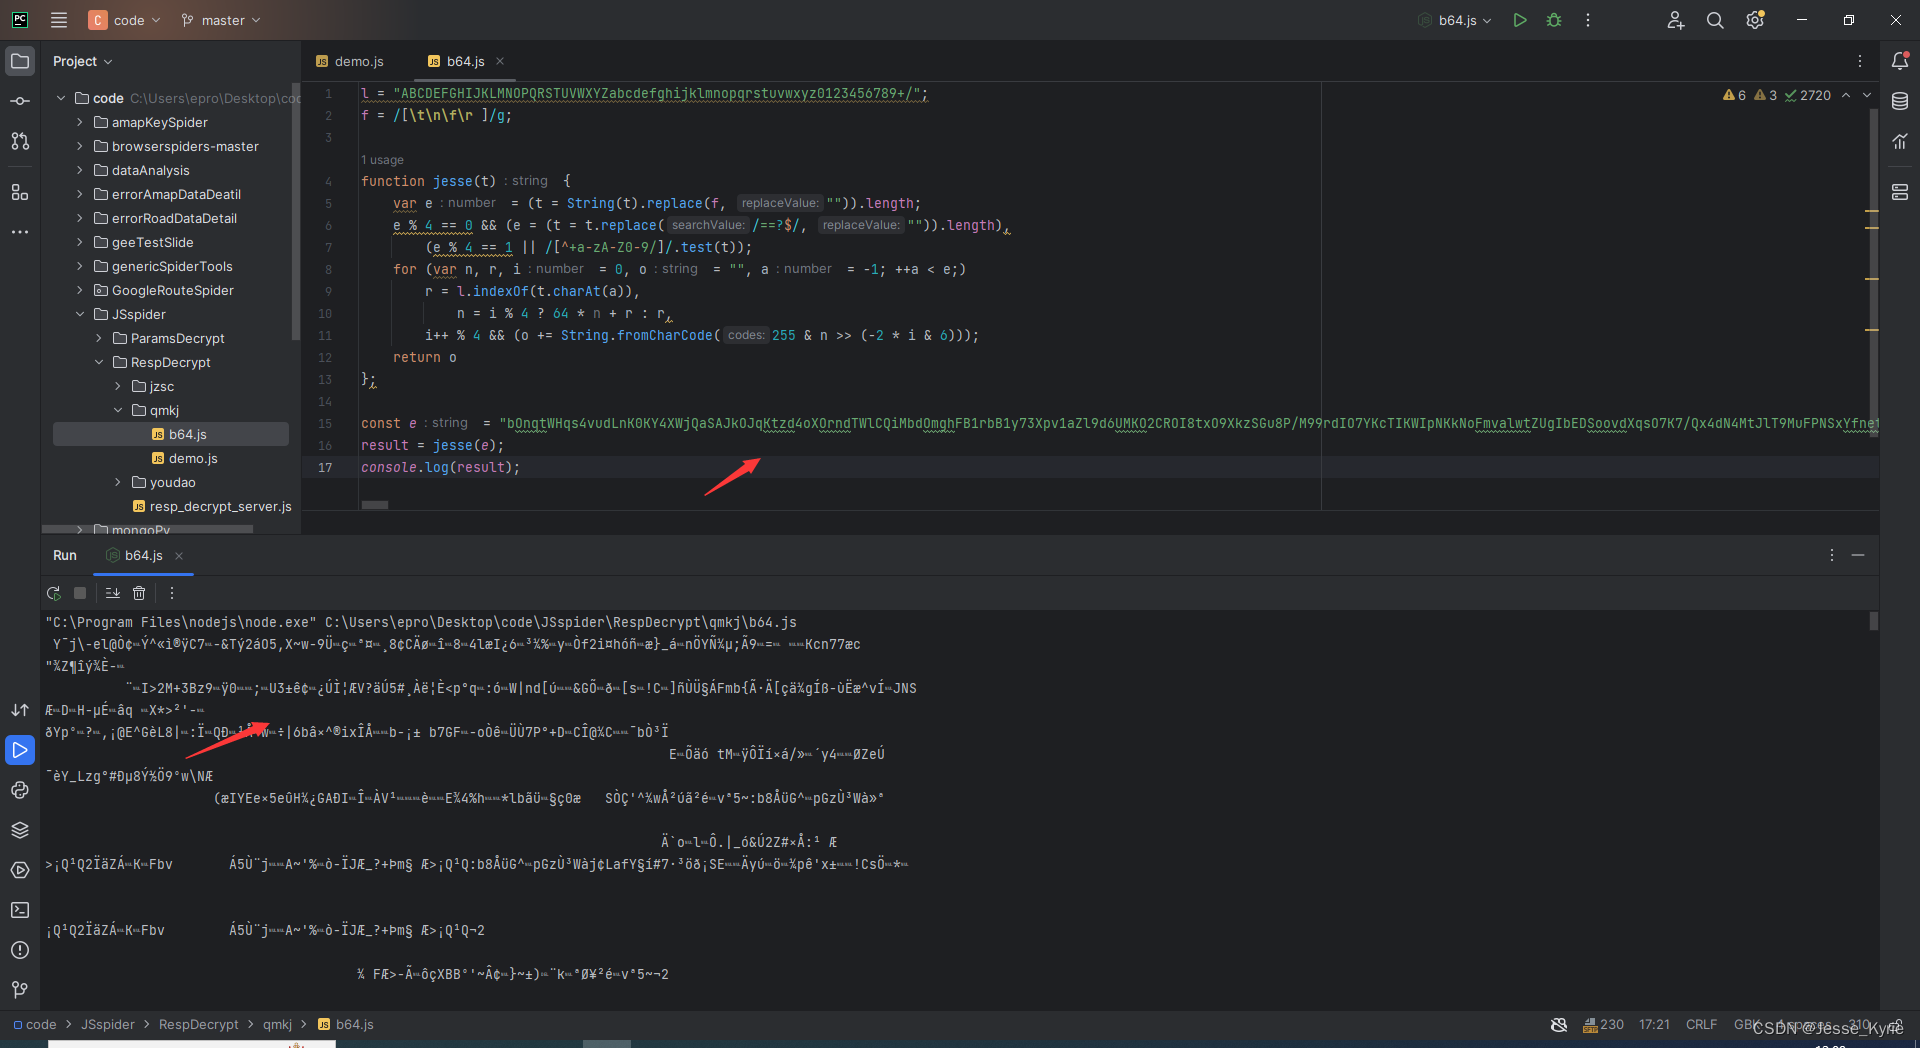This screenshot has height=1048, width=1920.
Task: Minimize the Run tool window
Action: [x=1858, y=555]
